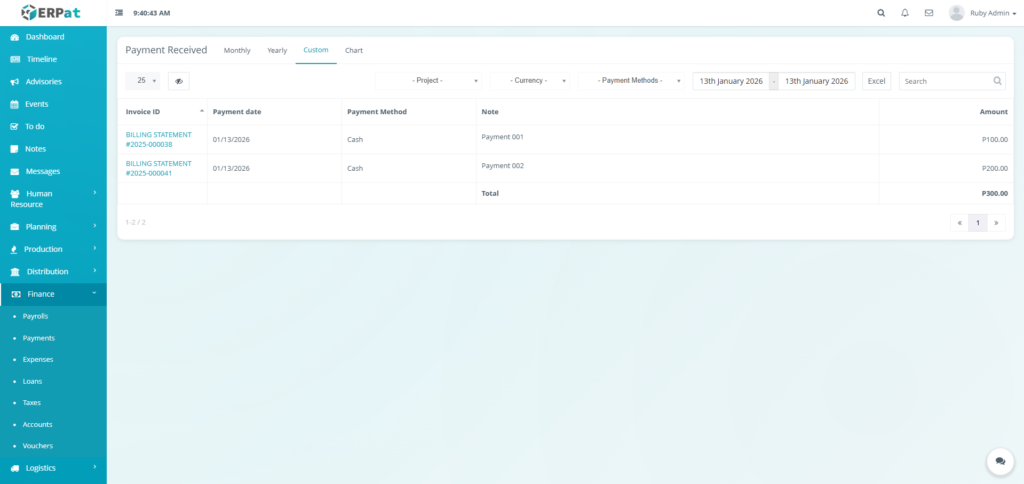
Task: Click the Excel export button
Action: (876, 81)
